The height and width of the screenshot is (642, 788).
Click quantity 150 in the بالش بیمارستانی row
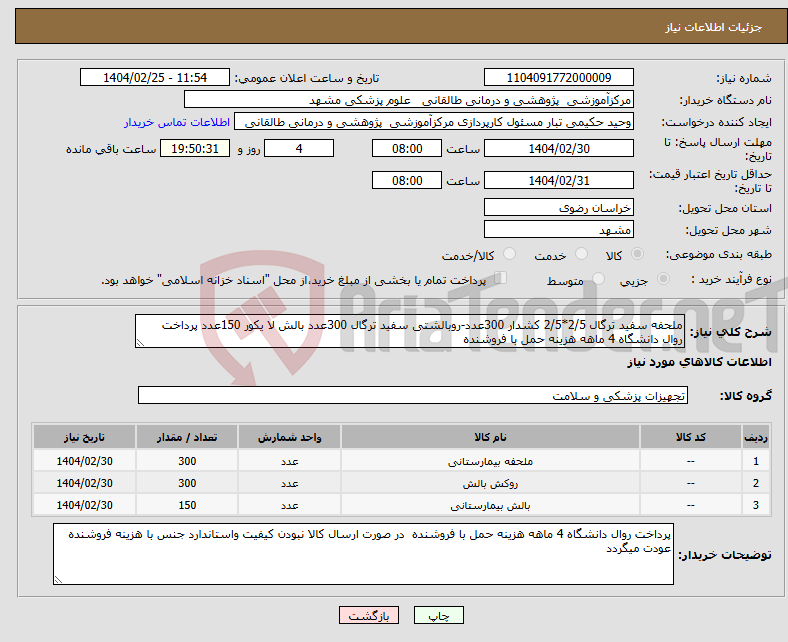tap(187, 505)
